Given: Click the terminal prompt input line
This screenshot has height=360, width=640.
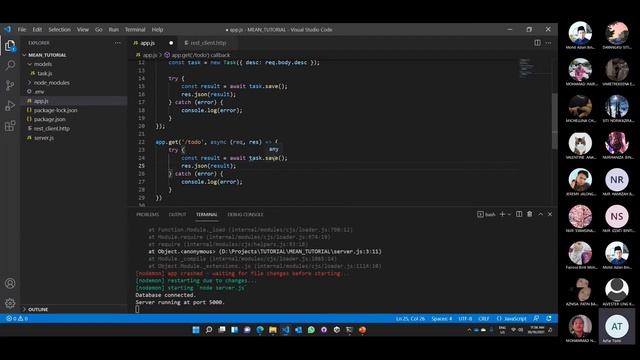Looking at the screenshot, I should click(137, 309).
